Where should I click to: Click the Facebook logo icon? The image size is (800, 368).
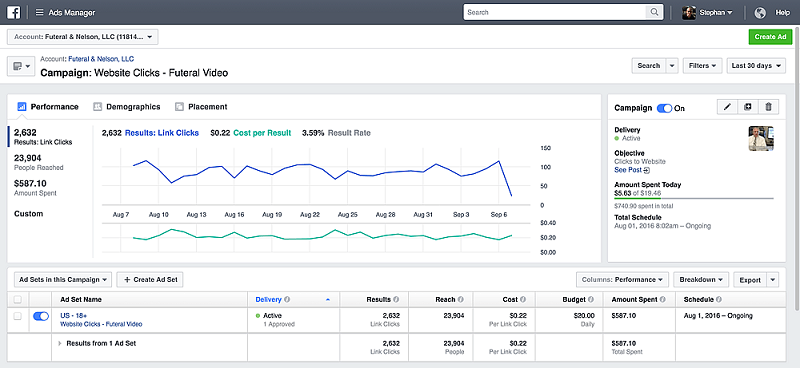(x=14, y=12)
